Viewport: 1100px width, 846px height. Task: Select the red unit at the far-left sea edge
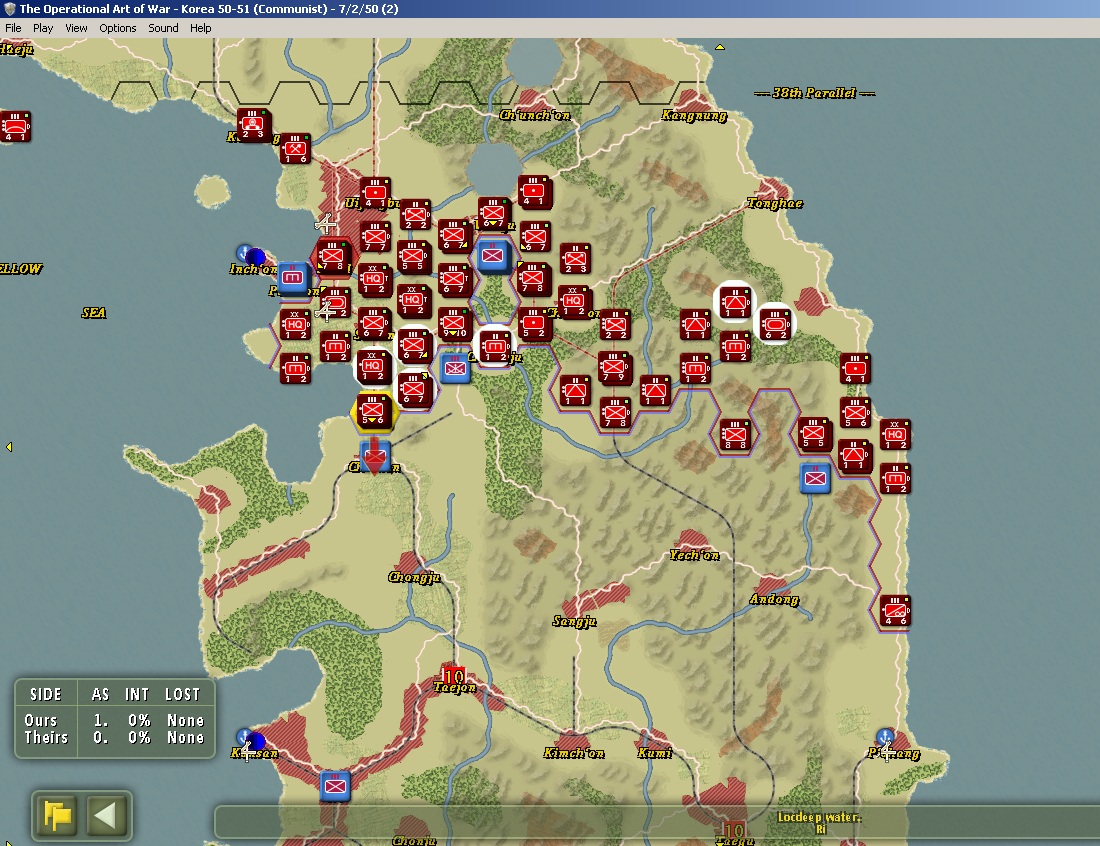15,127
